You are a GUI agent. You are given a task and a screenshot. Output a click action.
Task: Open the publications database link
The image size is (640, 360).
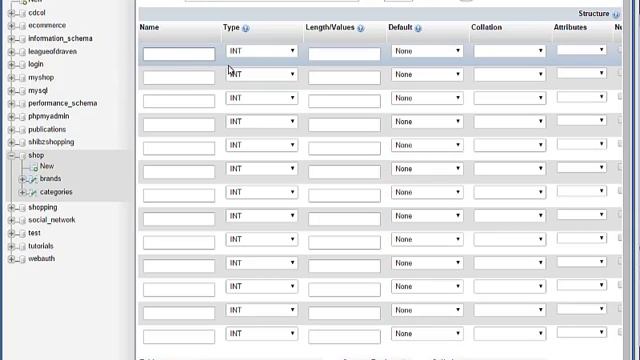click(x=47, y=129)
